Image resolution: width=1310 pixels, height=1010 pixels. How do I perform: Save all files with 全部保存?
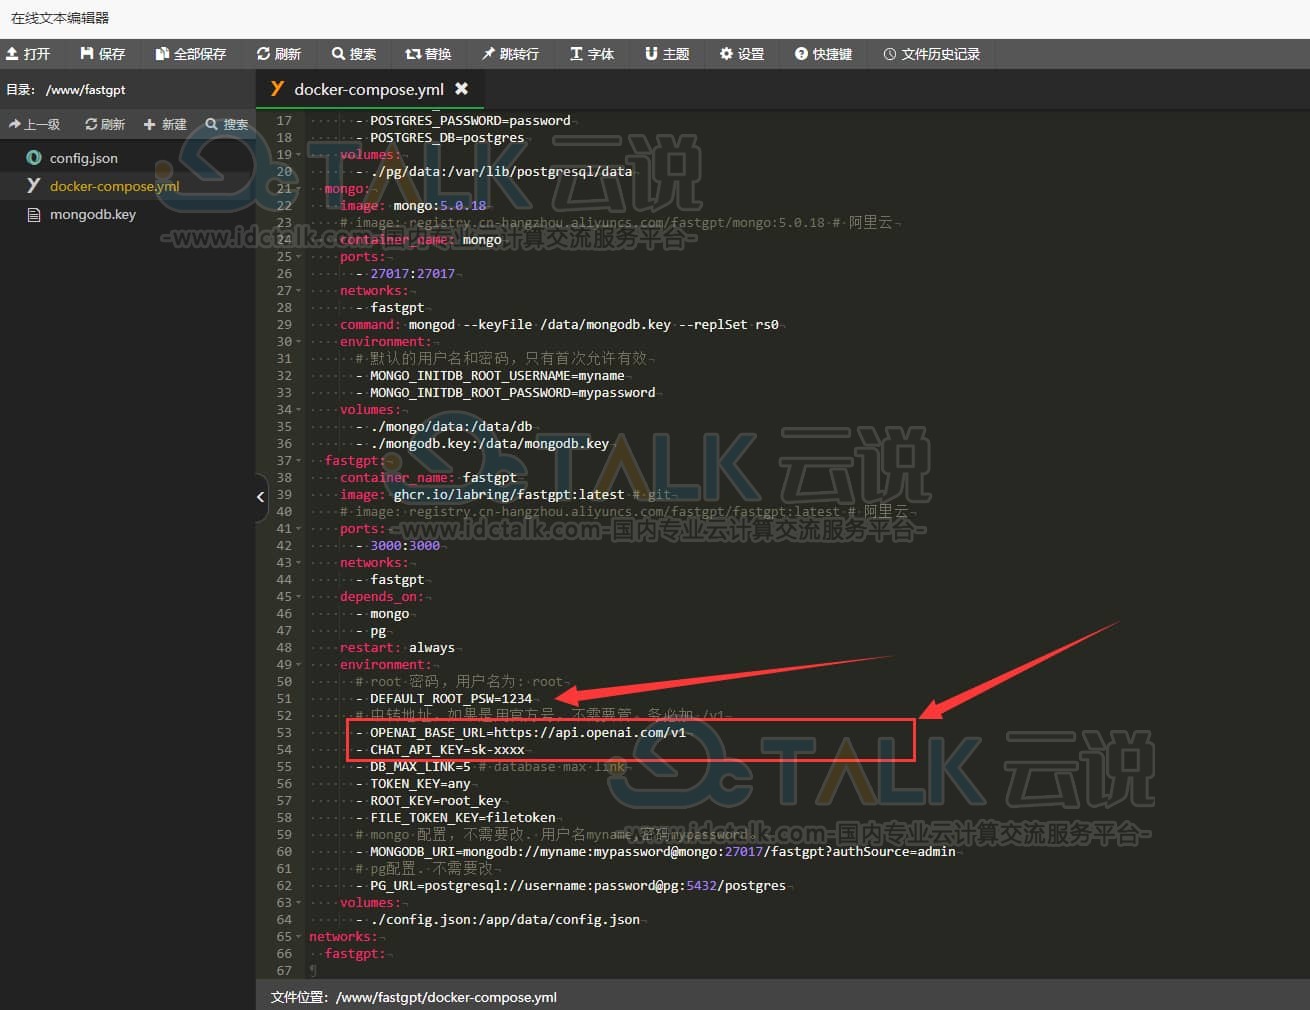[190, 54]
